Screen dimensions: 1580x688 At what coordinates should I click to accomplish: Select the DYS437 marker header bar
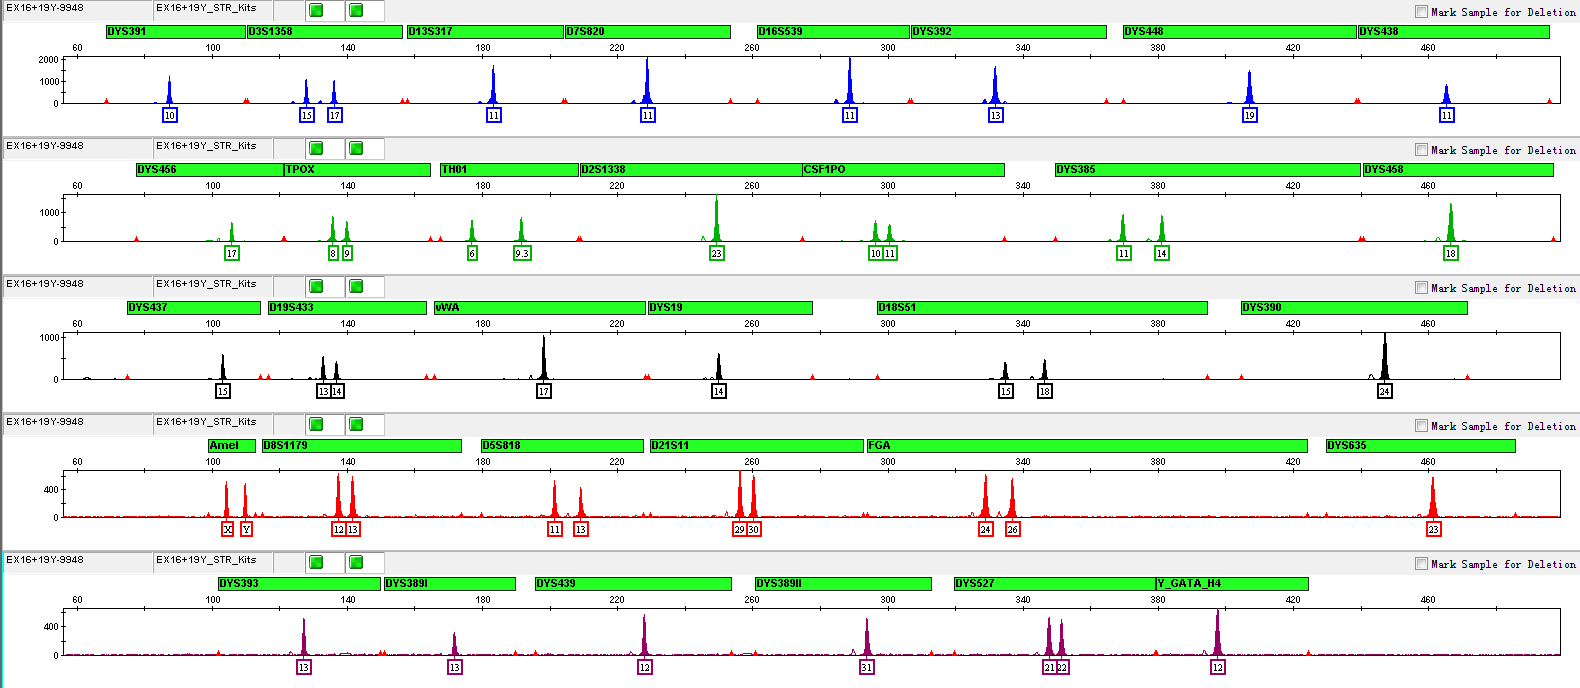click(x=194, y=308)
